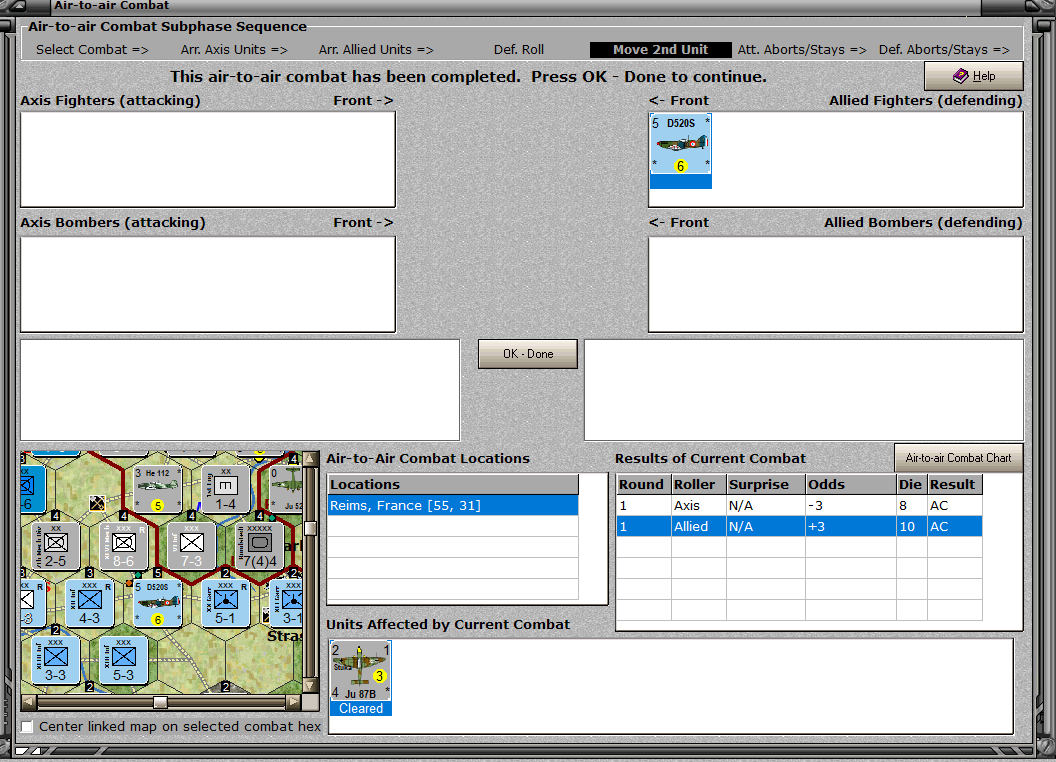Click the -3 odds cell
The height and width of the screenshot is (762, 1056).
[x=851, y=505]
